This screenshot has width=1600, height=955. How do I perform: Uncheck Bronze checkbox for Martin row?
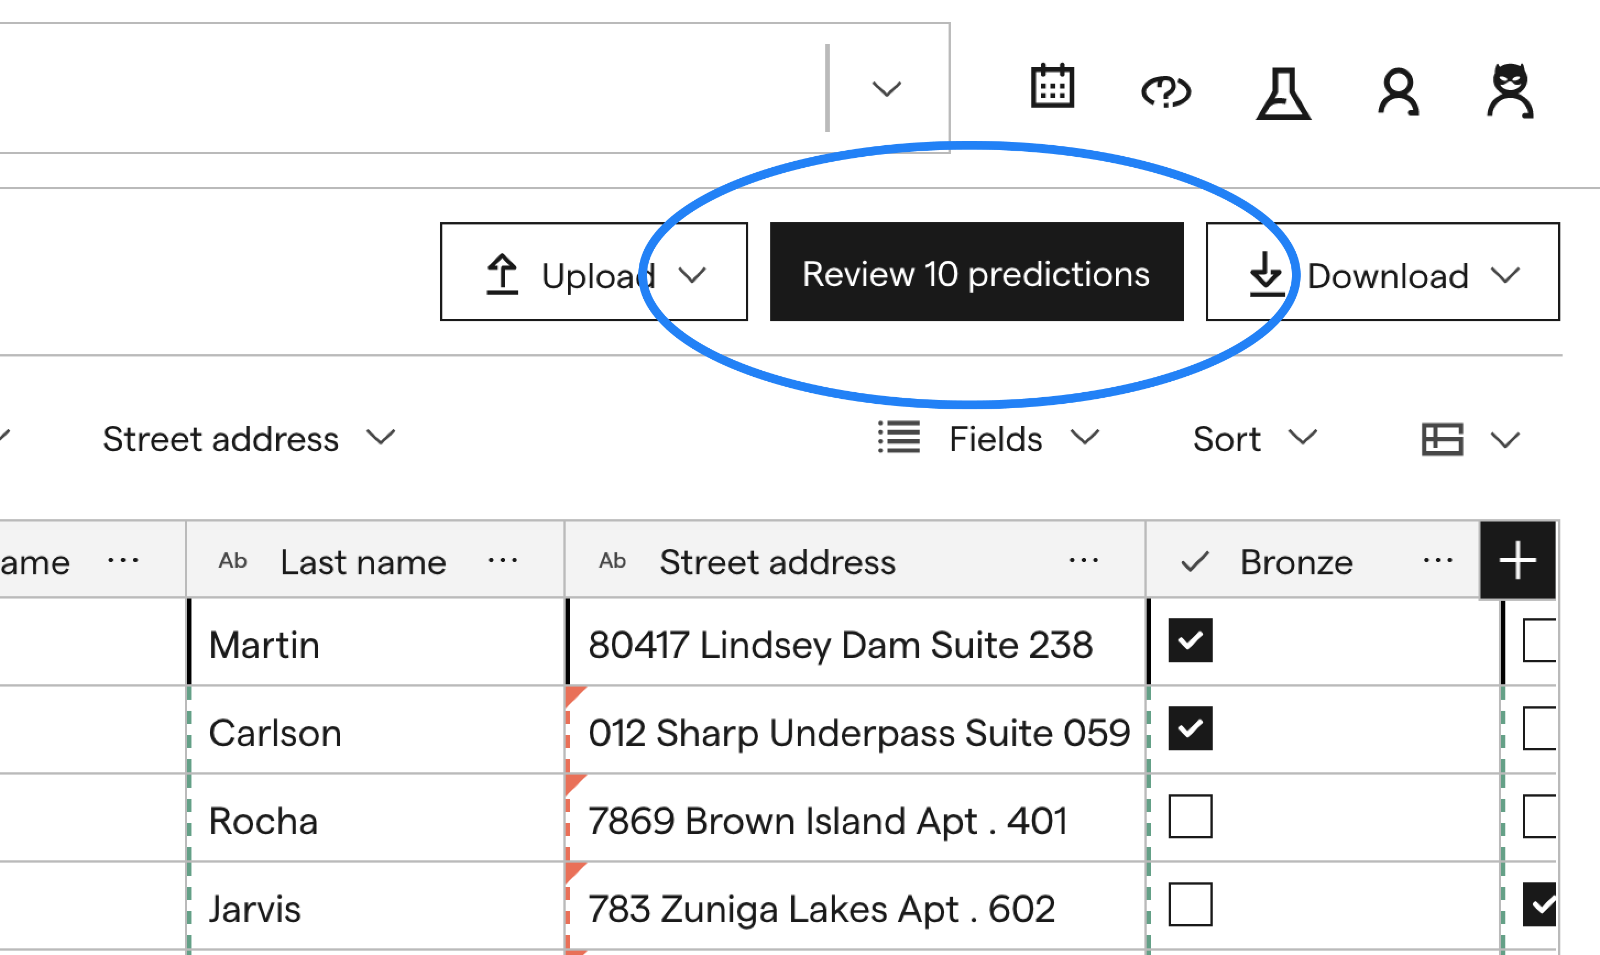[1190, 641]
